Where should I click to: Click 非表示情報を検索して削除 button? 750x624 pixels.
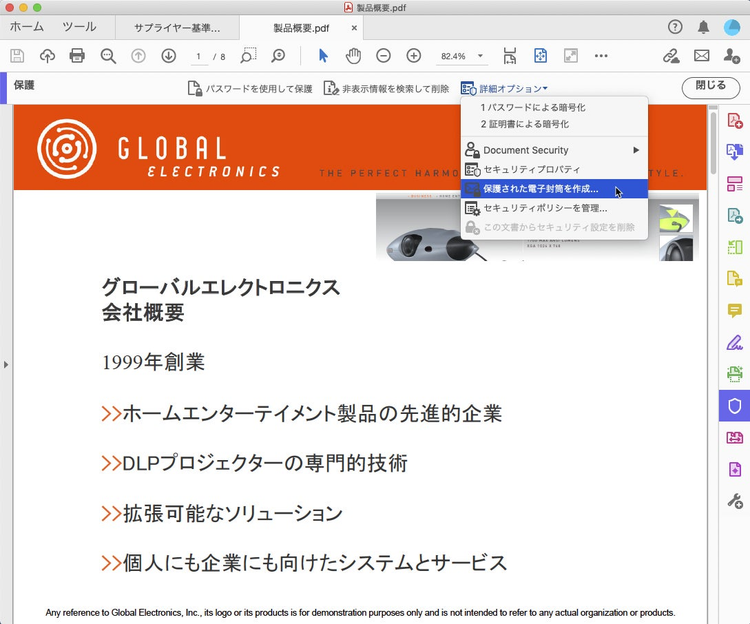(386, 88)
